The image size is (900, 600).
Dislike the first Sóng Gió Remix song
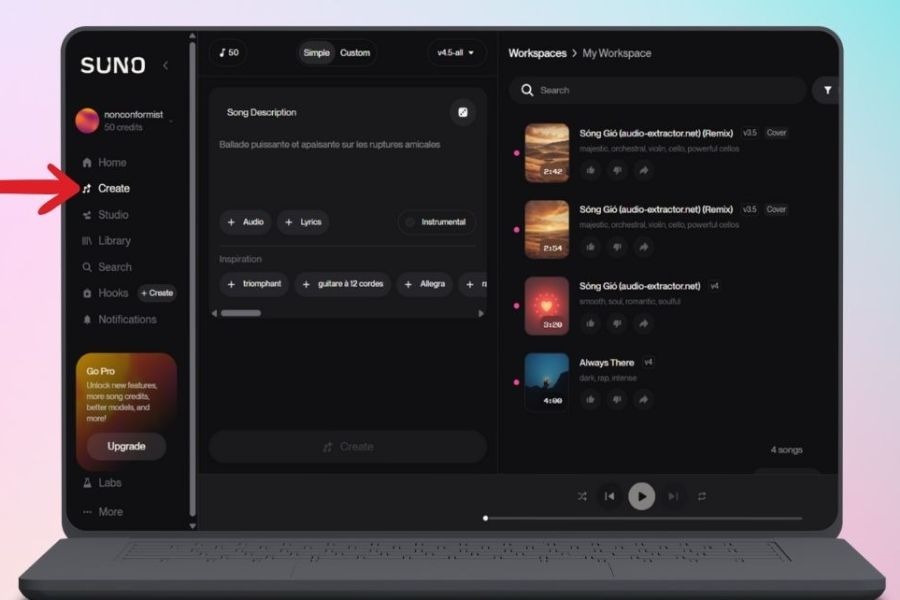(x=617, y=171)
